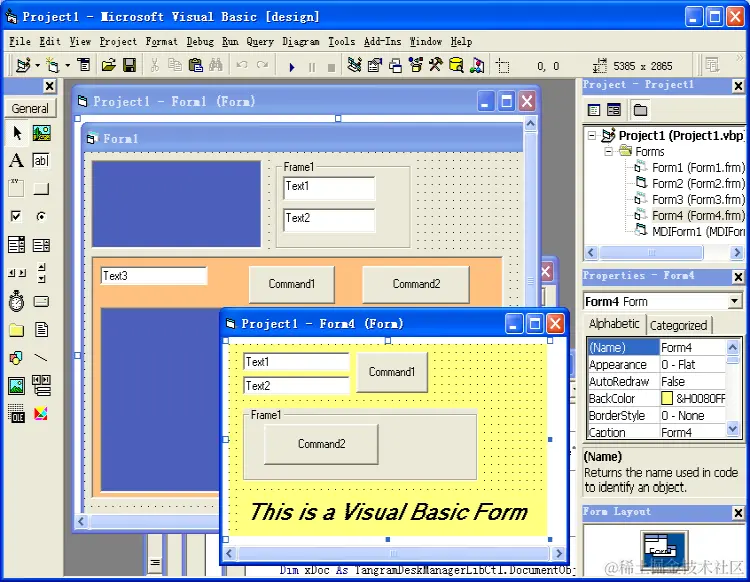Viewport: 750px width, 582px height.
Task: Open Properties Window from the toolbar
Action: 375,65
